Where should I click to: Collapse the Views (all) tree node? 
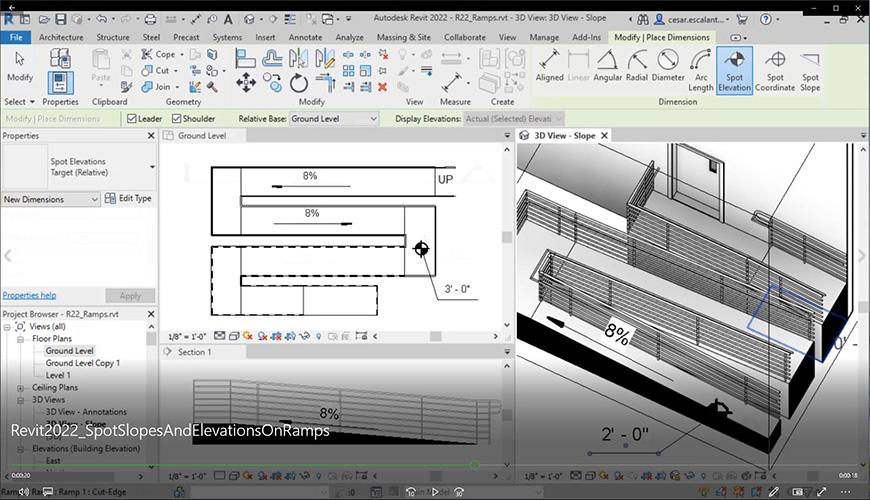coord(7,327)
